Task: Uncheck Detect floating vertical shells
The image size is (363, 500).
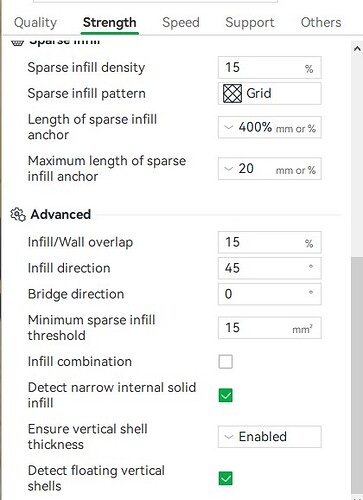Action: pyautogui.click(x=226, y=478)
